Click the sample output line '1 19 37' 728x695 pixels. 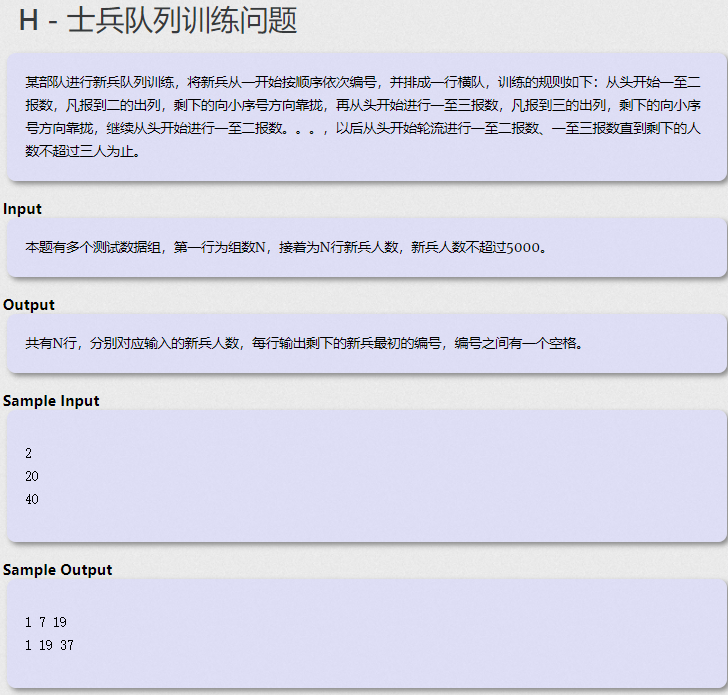(49, 645)
